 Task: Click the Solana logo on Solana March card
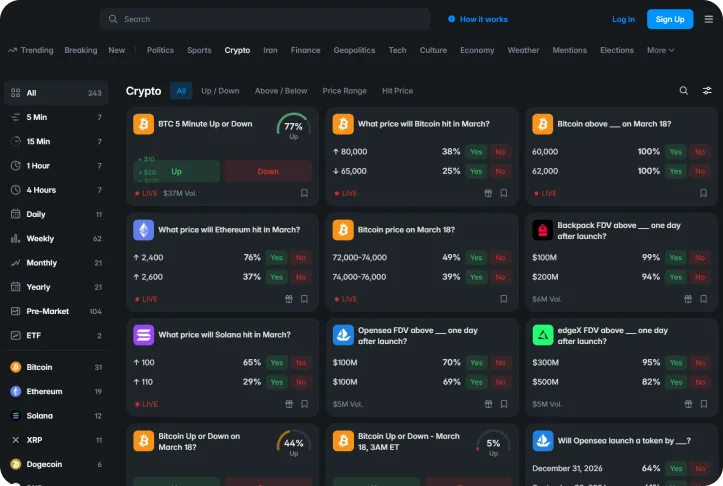143,335
